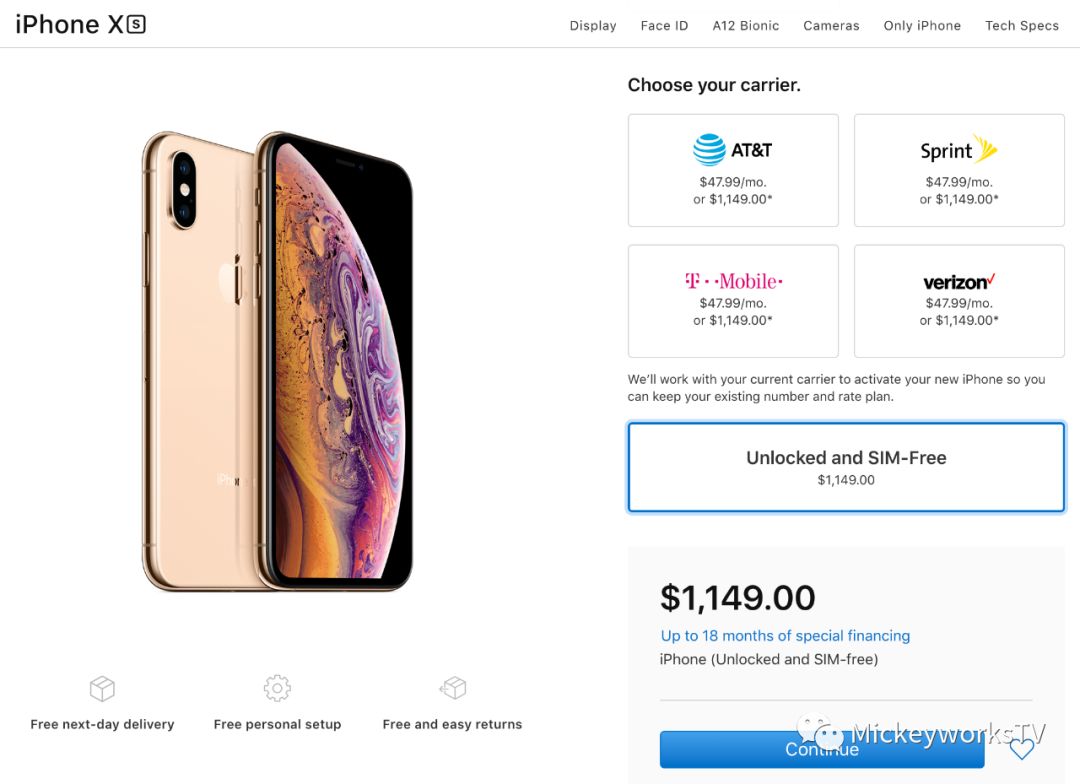
Task: Open the special financing details link
Action: click(784, 635)
